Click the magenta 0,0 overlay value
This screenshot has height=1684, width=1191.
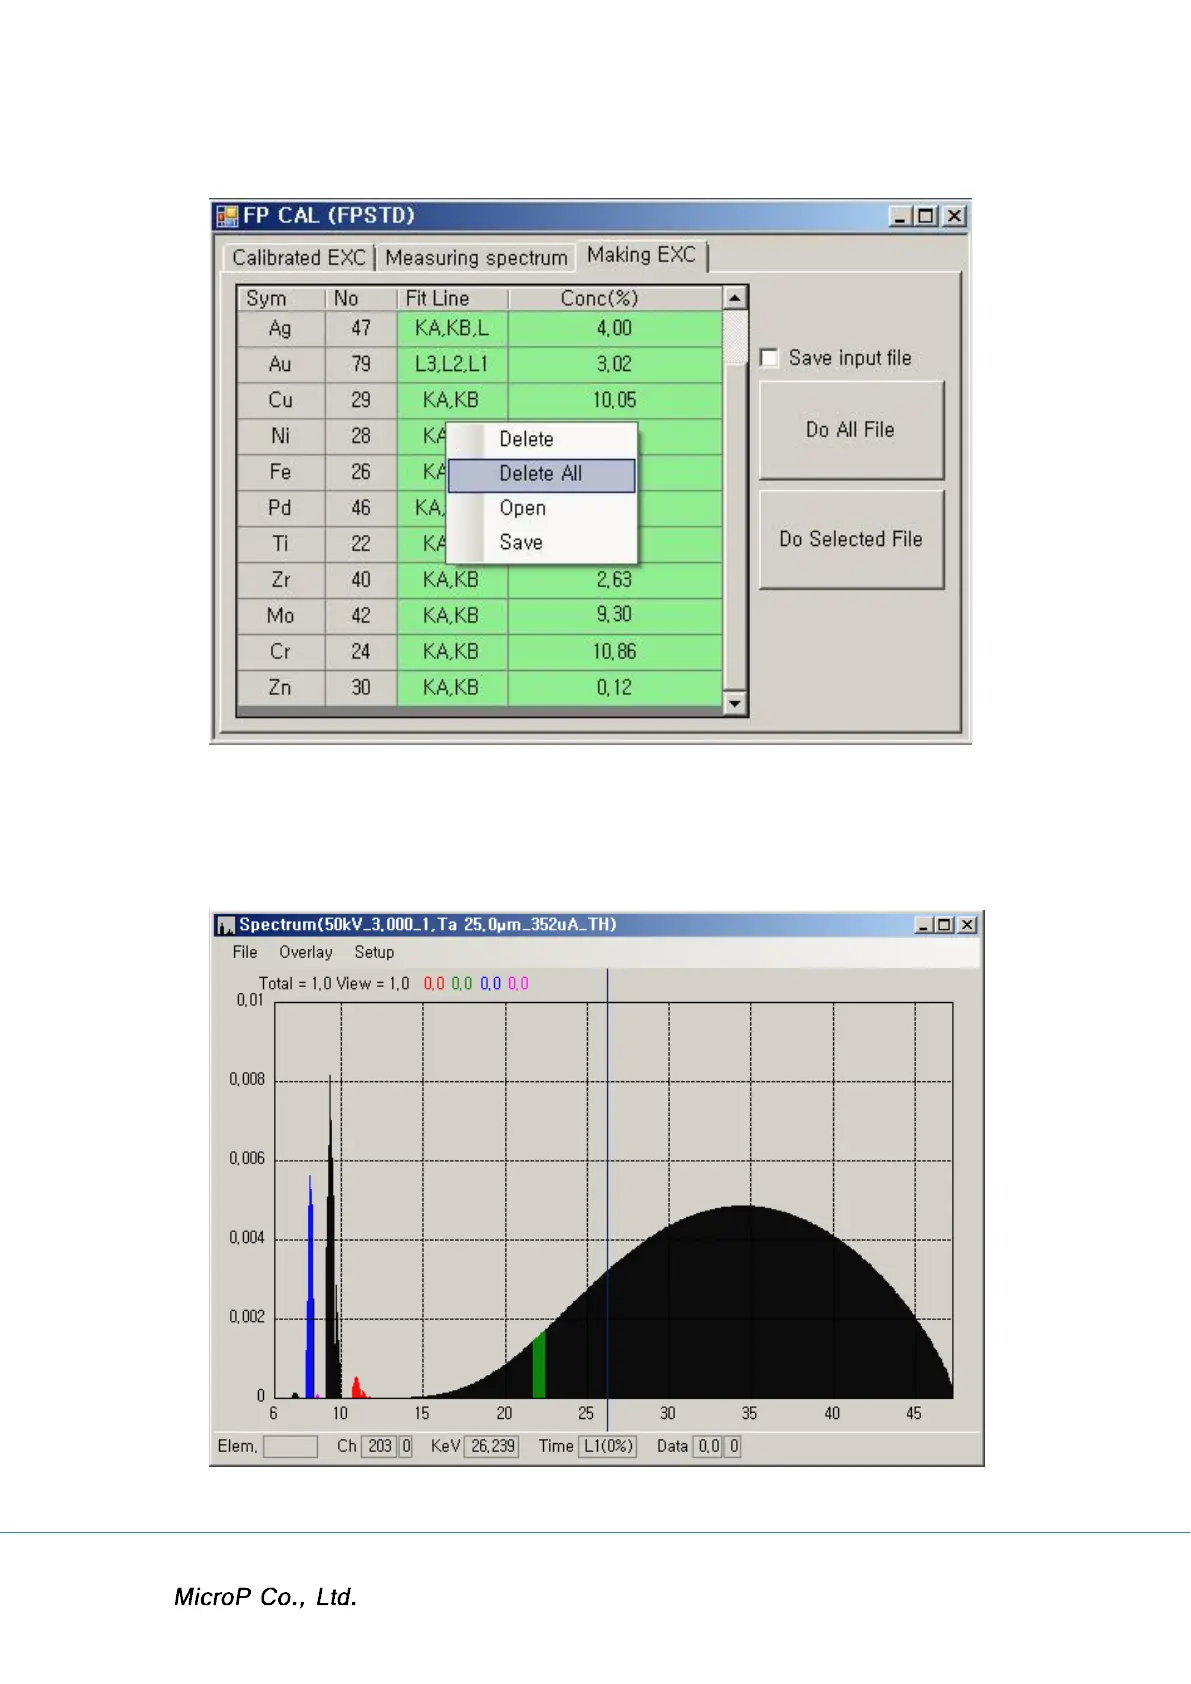click(518, 984)
